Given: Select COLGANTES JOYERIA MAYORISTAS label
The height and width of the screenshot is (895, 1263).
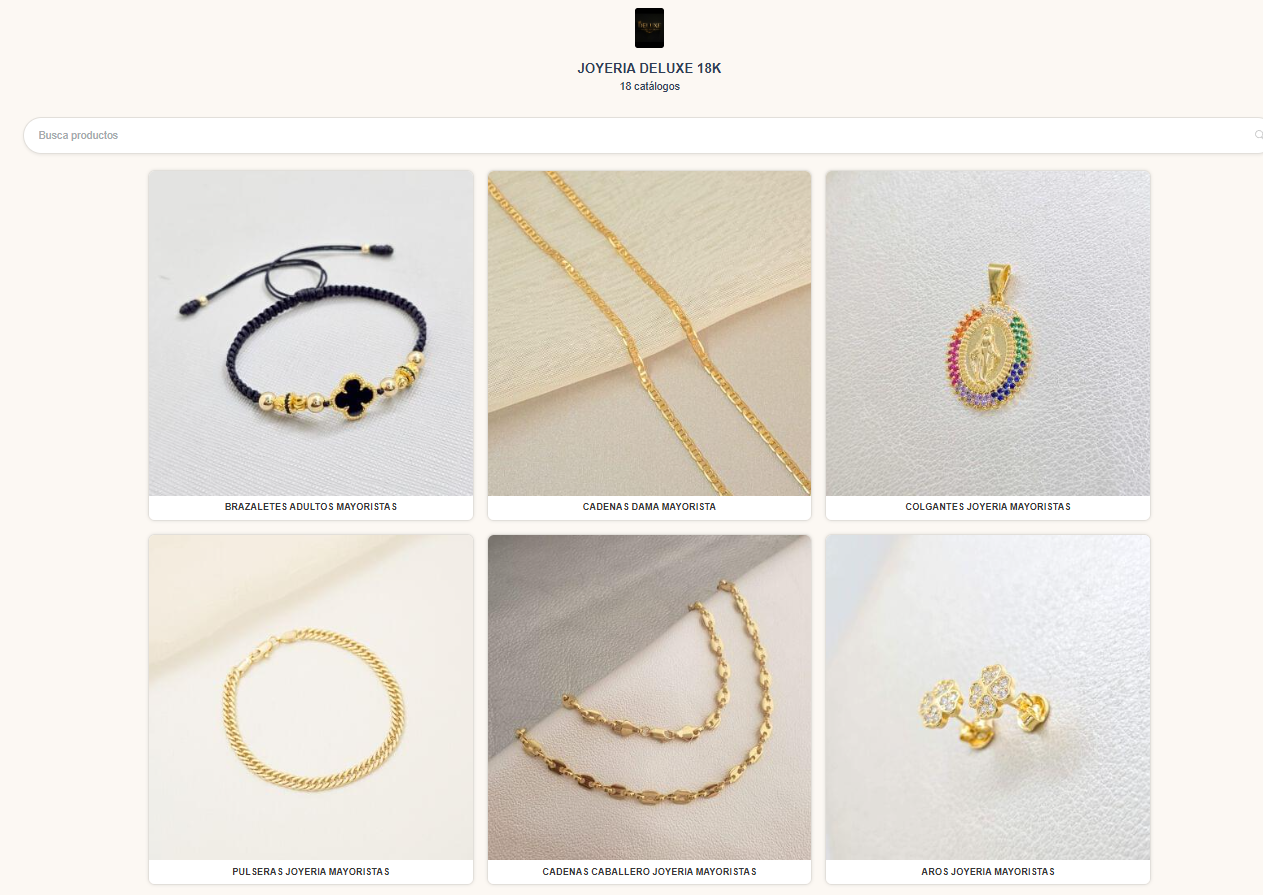Looking at the screenshot, I should pyautogui.click(x=988, y=507).
